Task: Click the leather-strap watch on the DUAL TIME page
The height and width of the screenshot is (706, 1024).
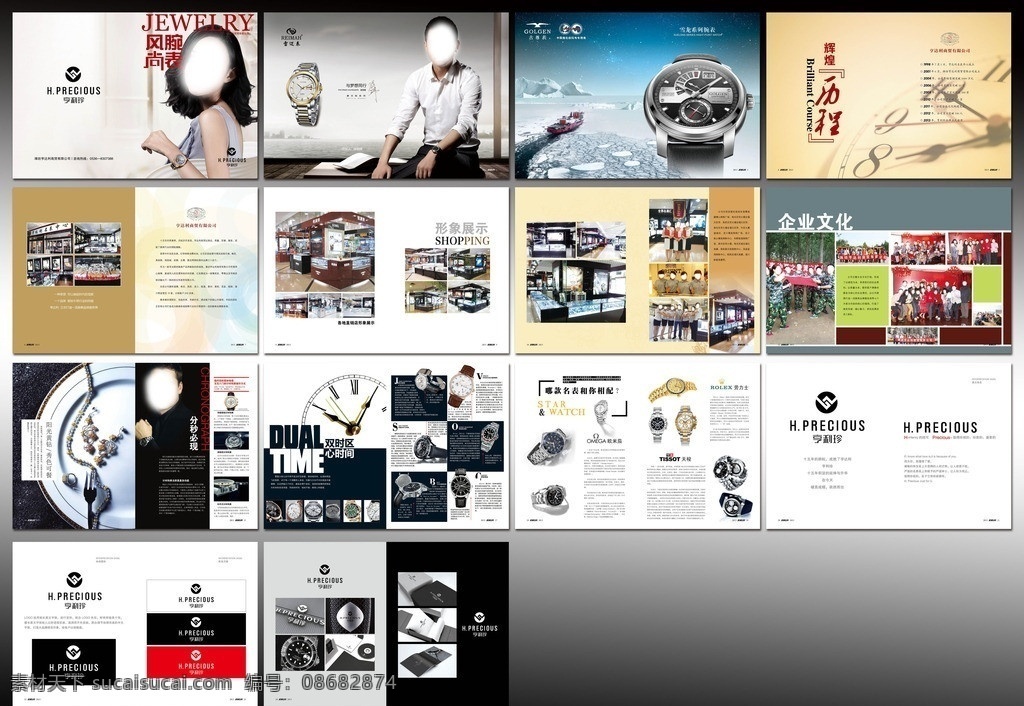Action: (x=461, y=385)
